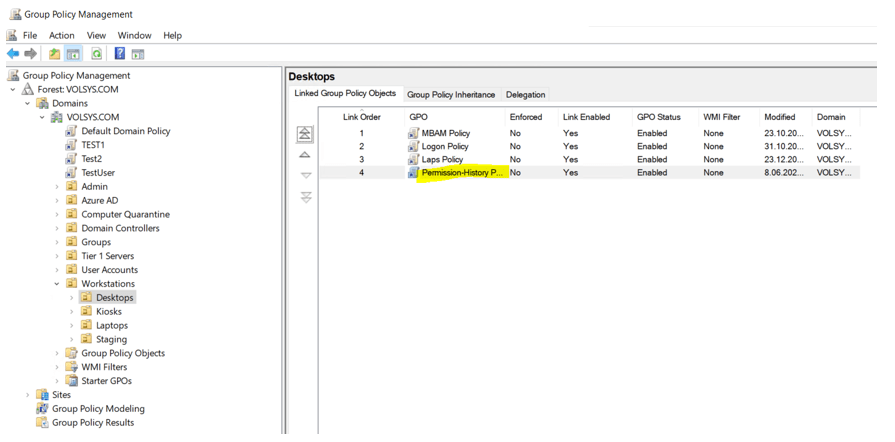Open the Action menu
The height and width of the screenshot is (442, 895).
point(61,35)
